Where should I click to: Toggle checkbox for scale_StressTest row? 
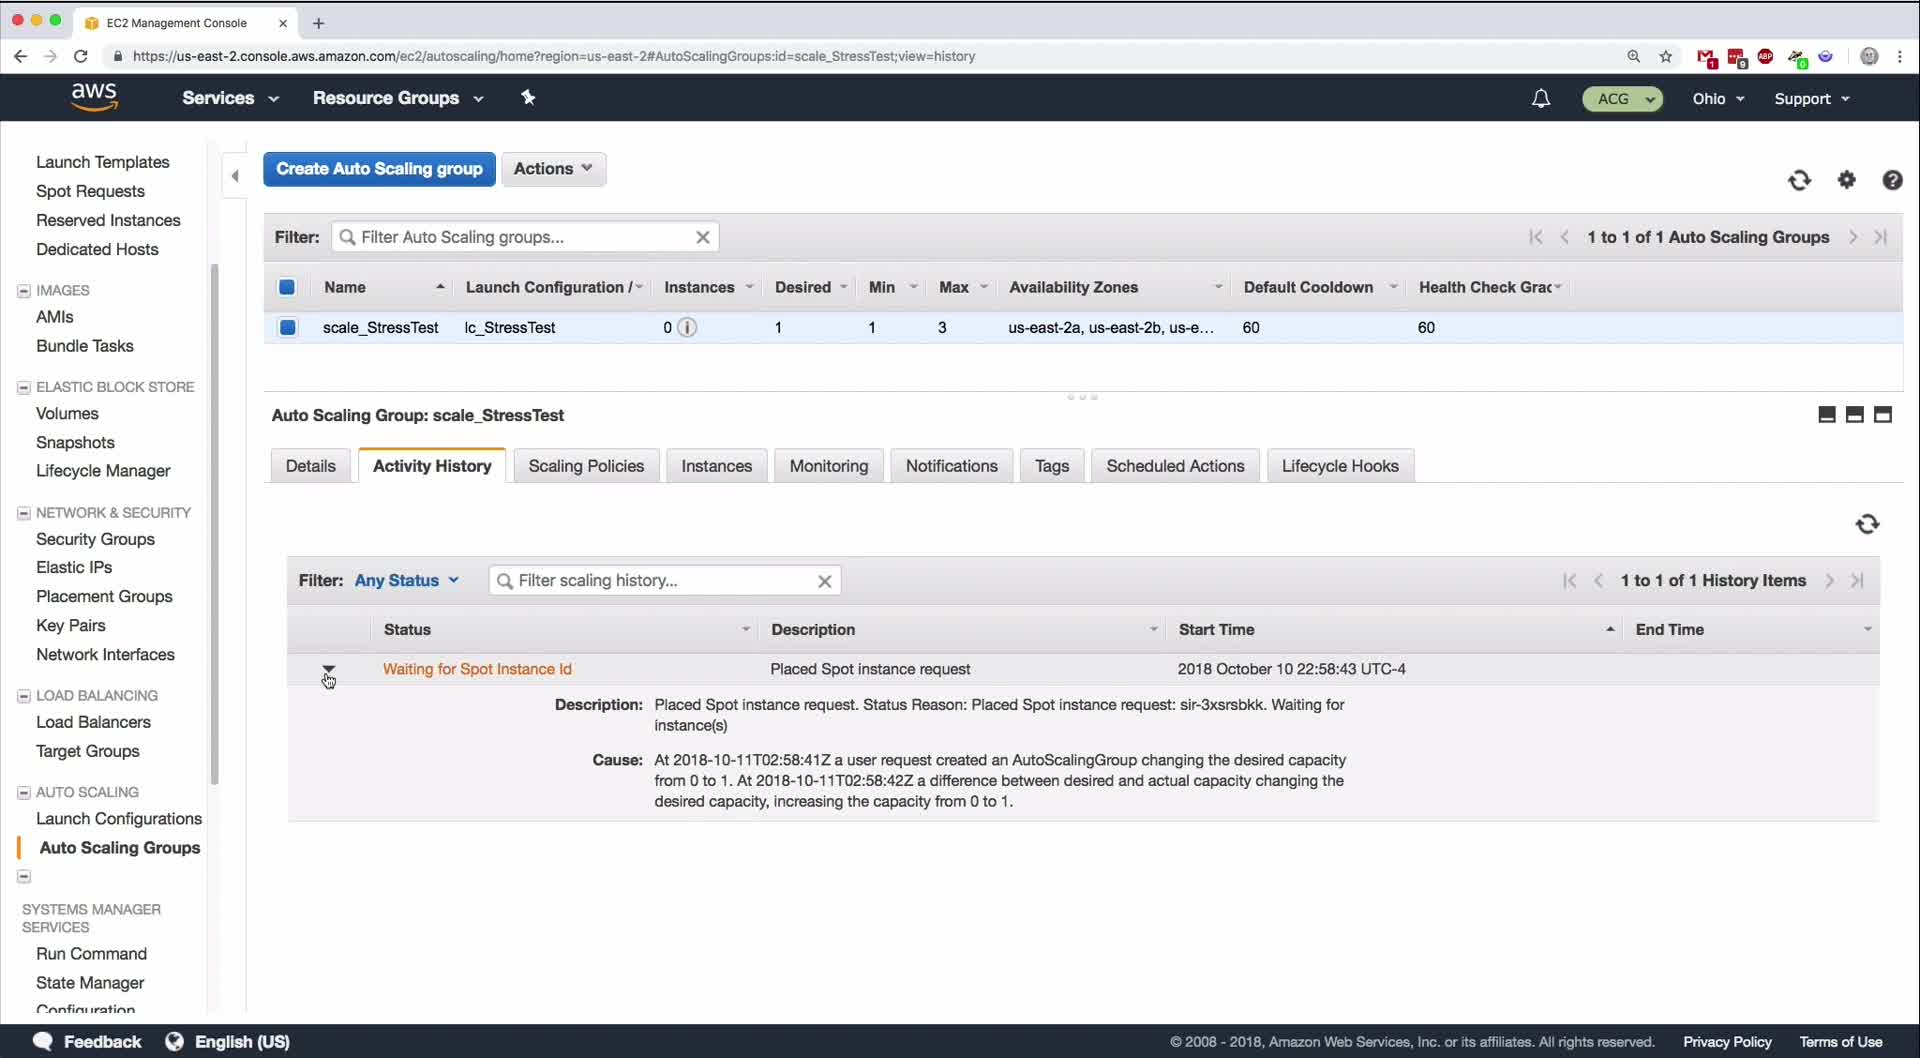tap(288, 327)
